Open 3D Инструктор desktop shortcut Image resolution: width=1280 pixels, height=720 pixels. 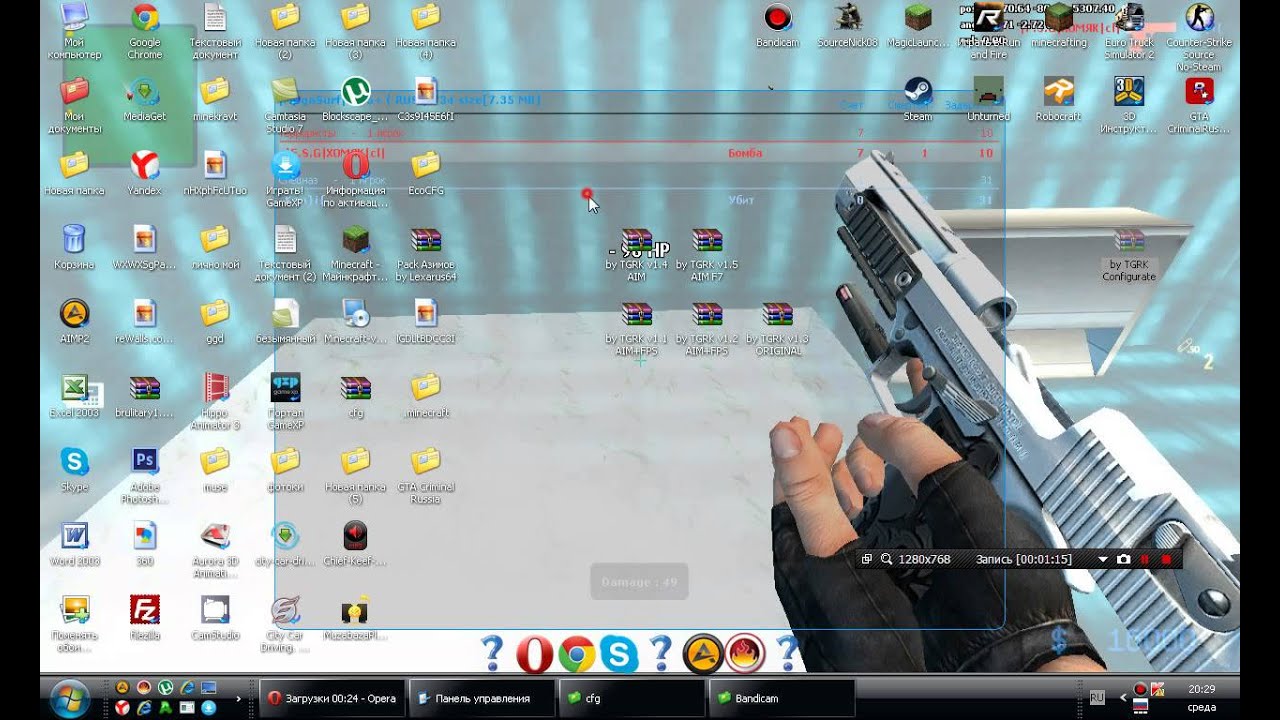point(1129,91)
